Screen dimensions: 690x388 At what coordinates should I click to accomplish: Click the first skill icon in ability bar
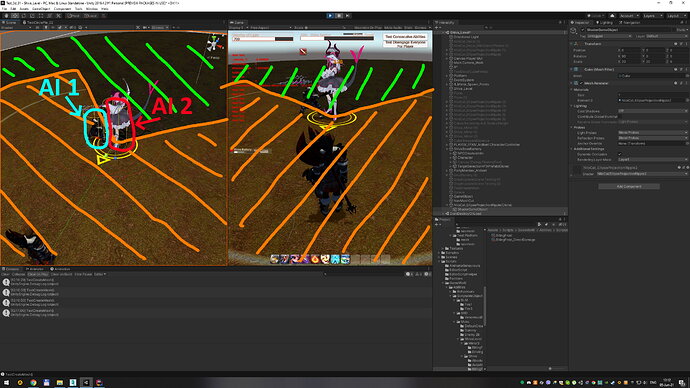[275, 259]
